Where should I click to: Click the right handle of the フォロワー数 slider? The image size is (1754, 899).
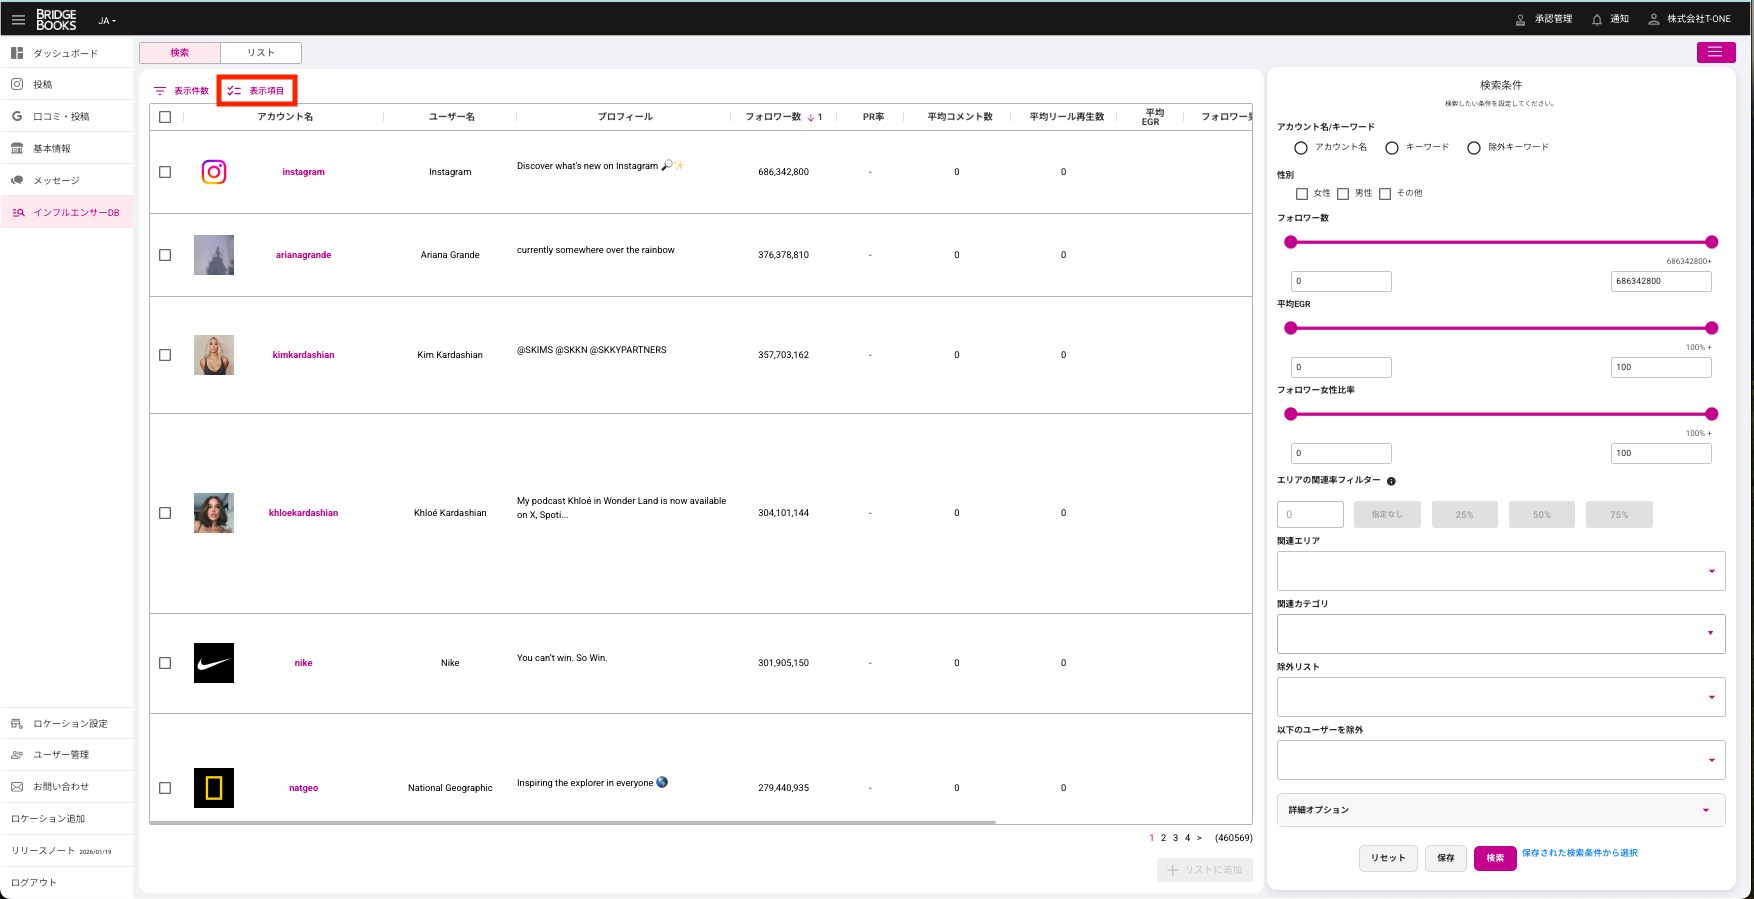(1711, 242)
